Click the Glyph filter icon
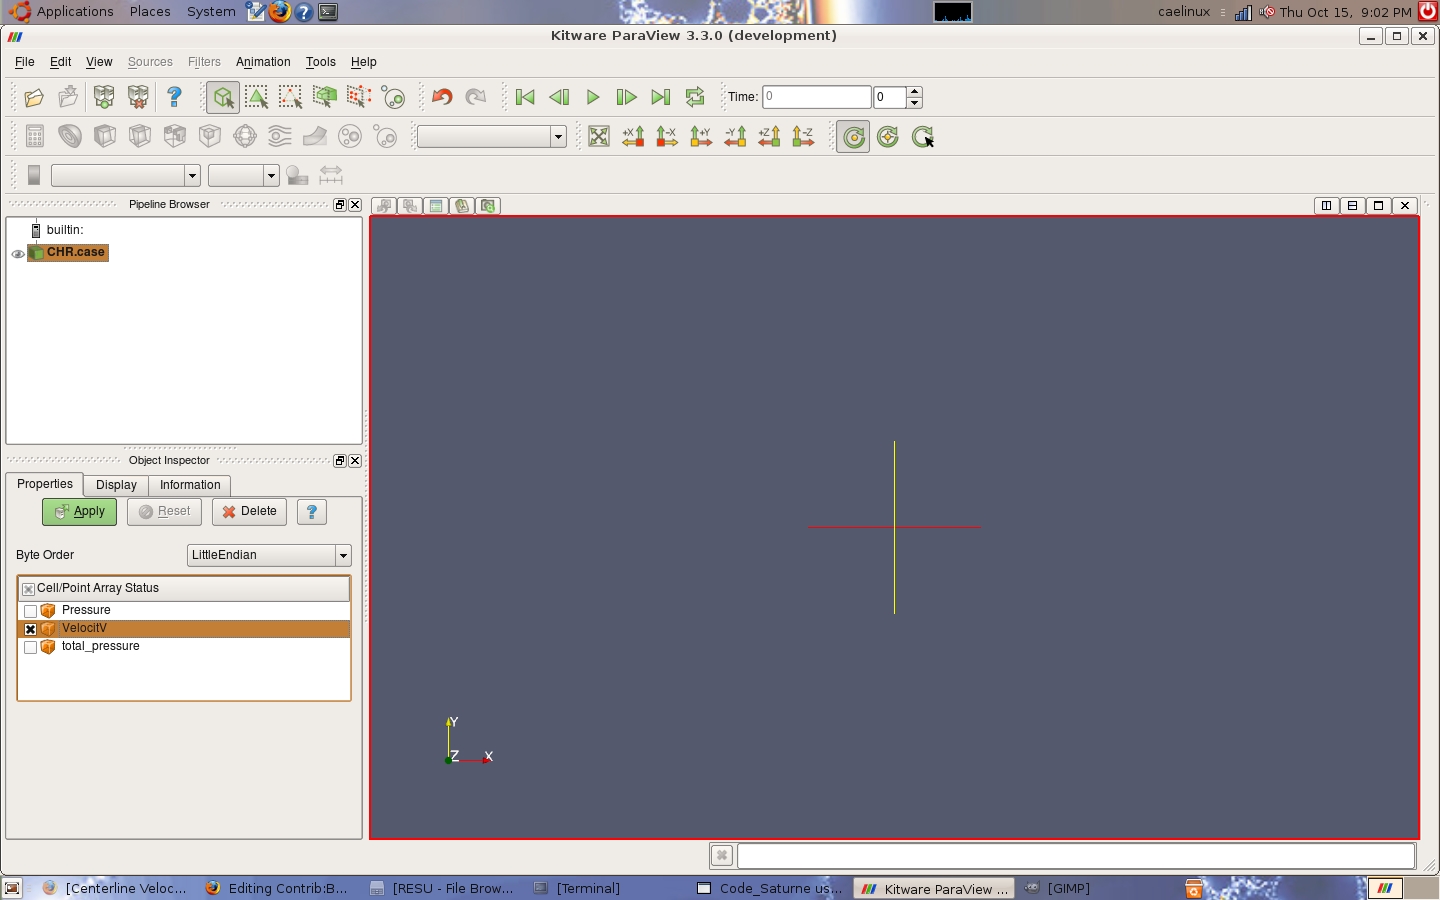Image resolution: width=1440 pixels, height=900 pixels. coord(245,136)
